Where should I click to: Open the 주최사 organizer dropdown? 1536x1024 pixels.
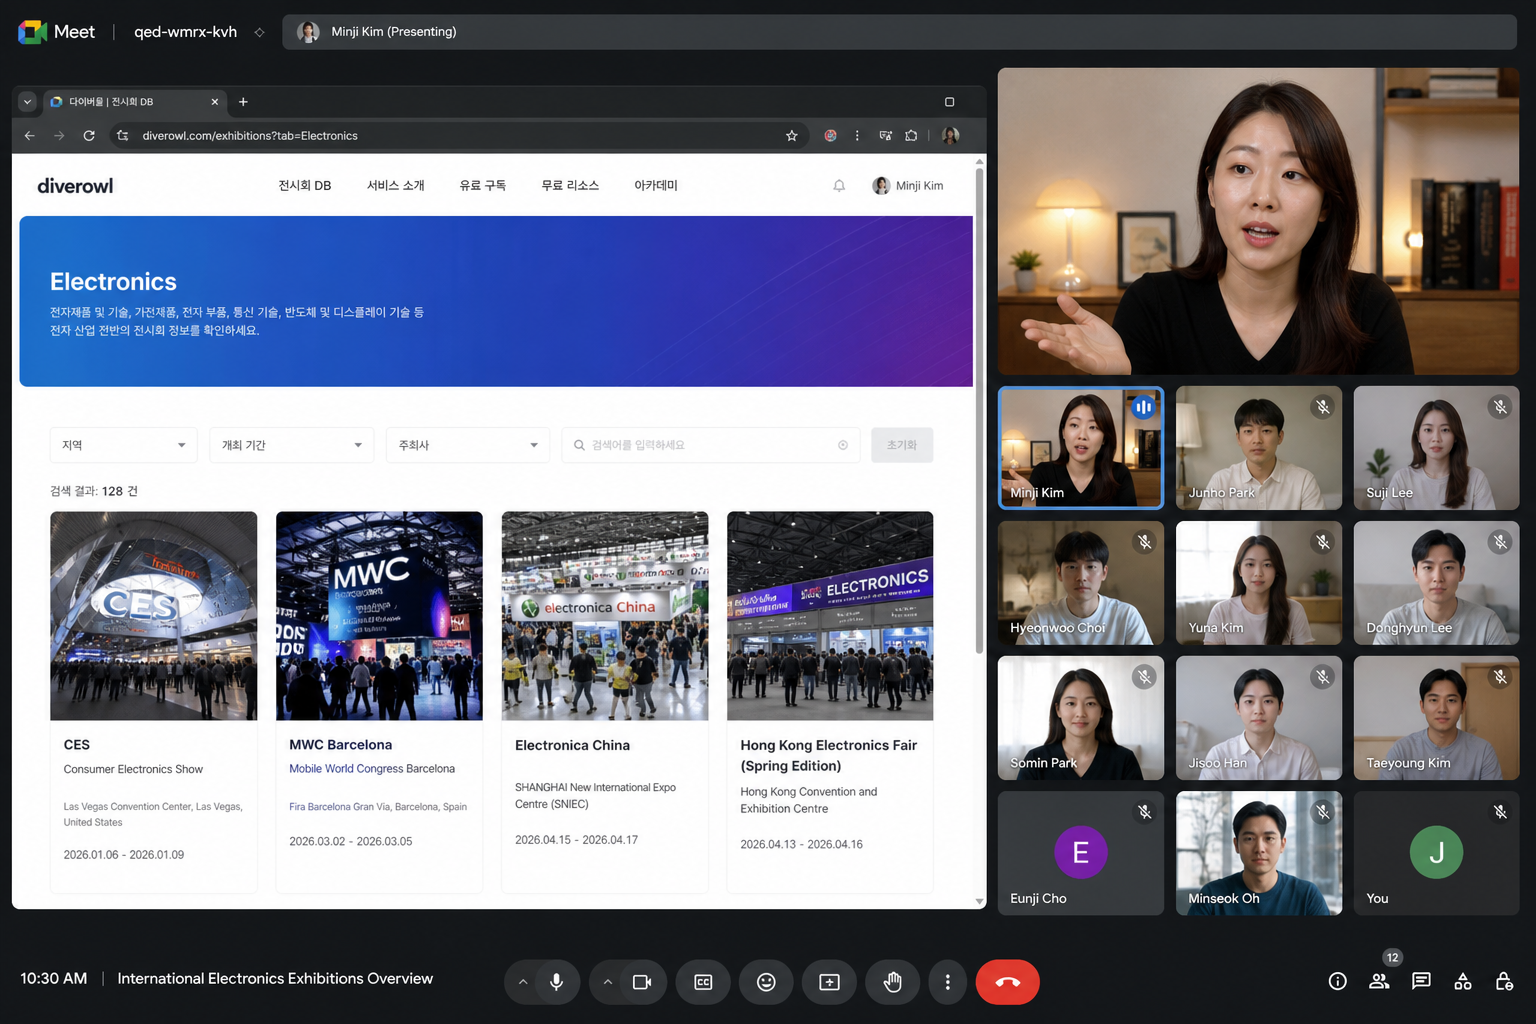pyautogui.click(x=468, y=445)
